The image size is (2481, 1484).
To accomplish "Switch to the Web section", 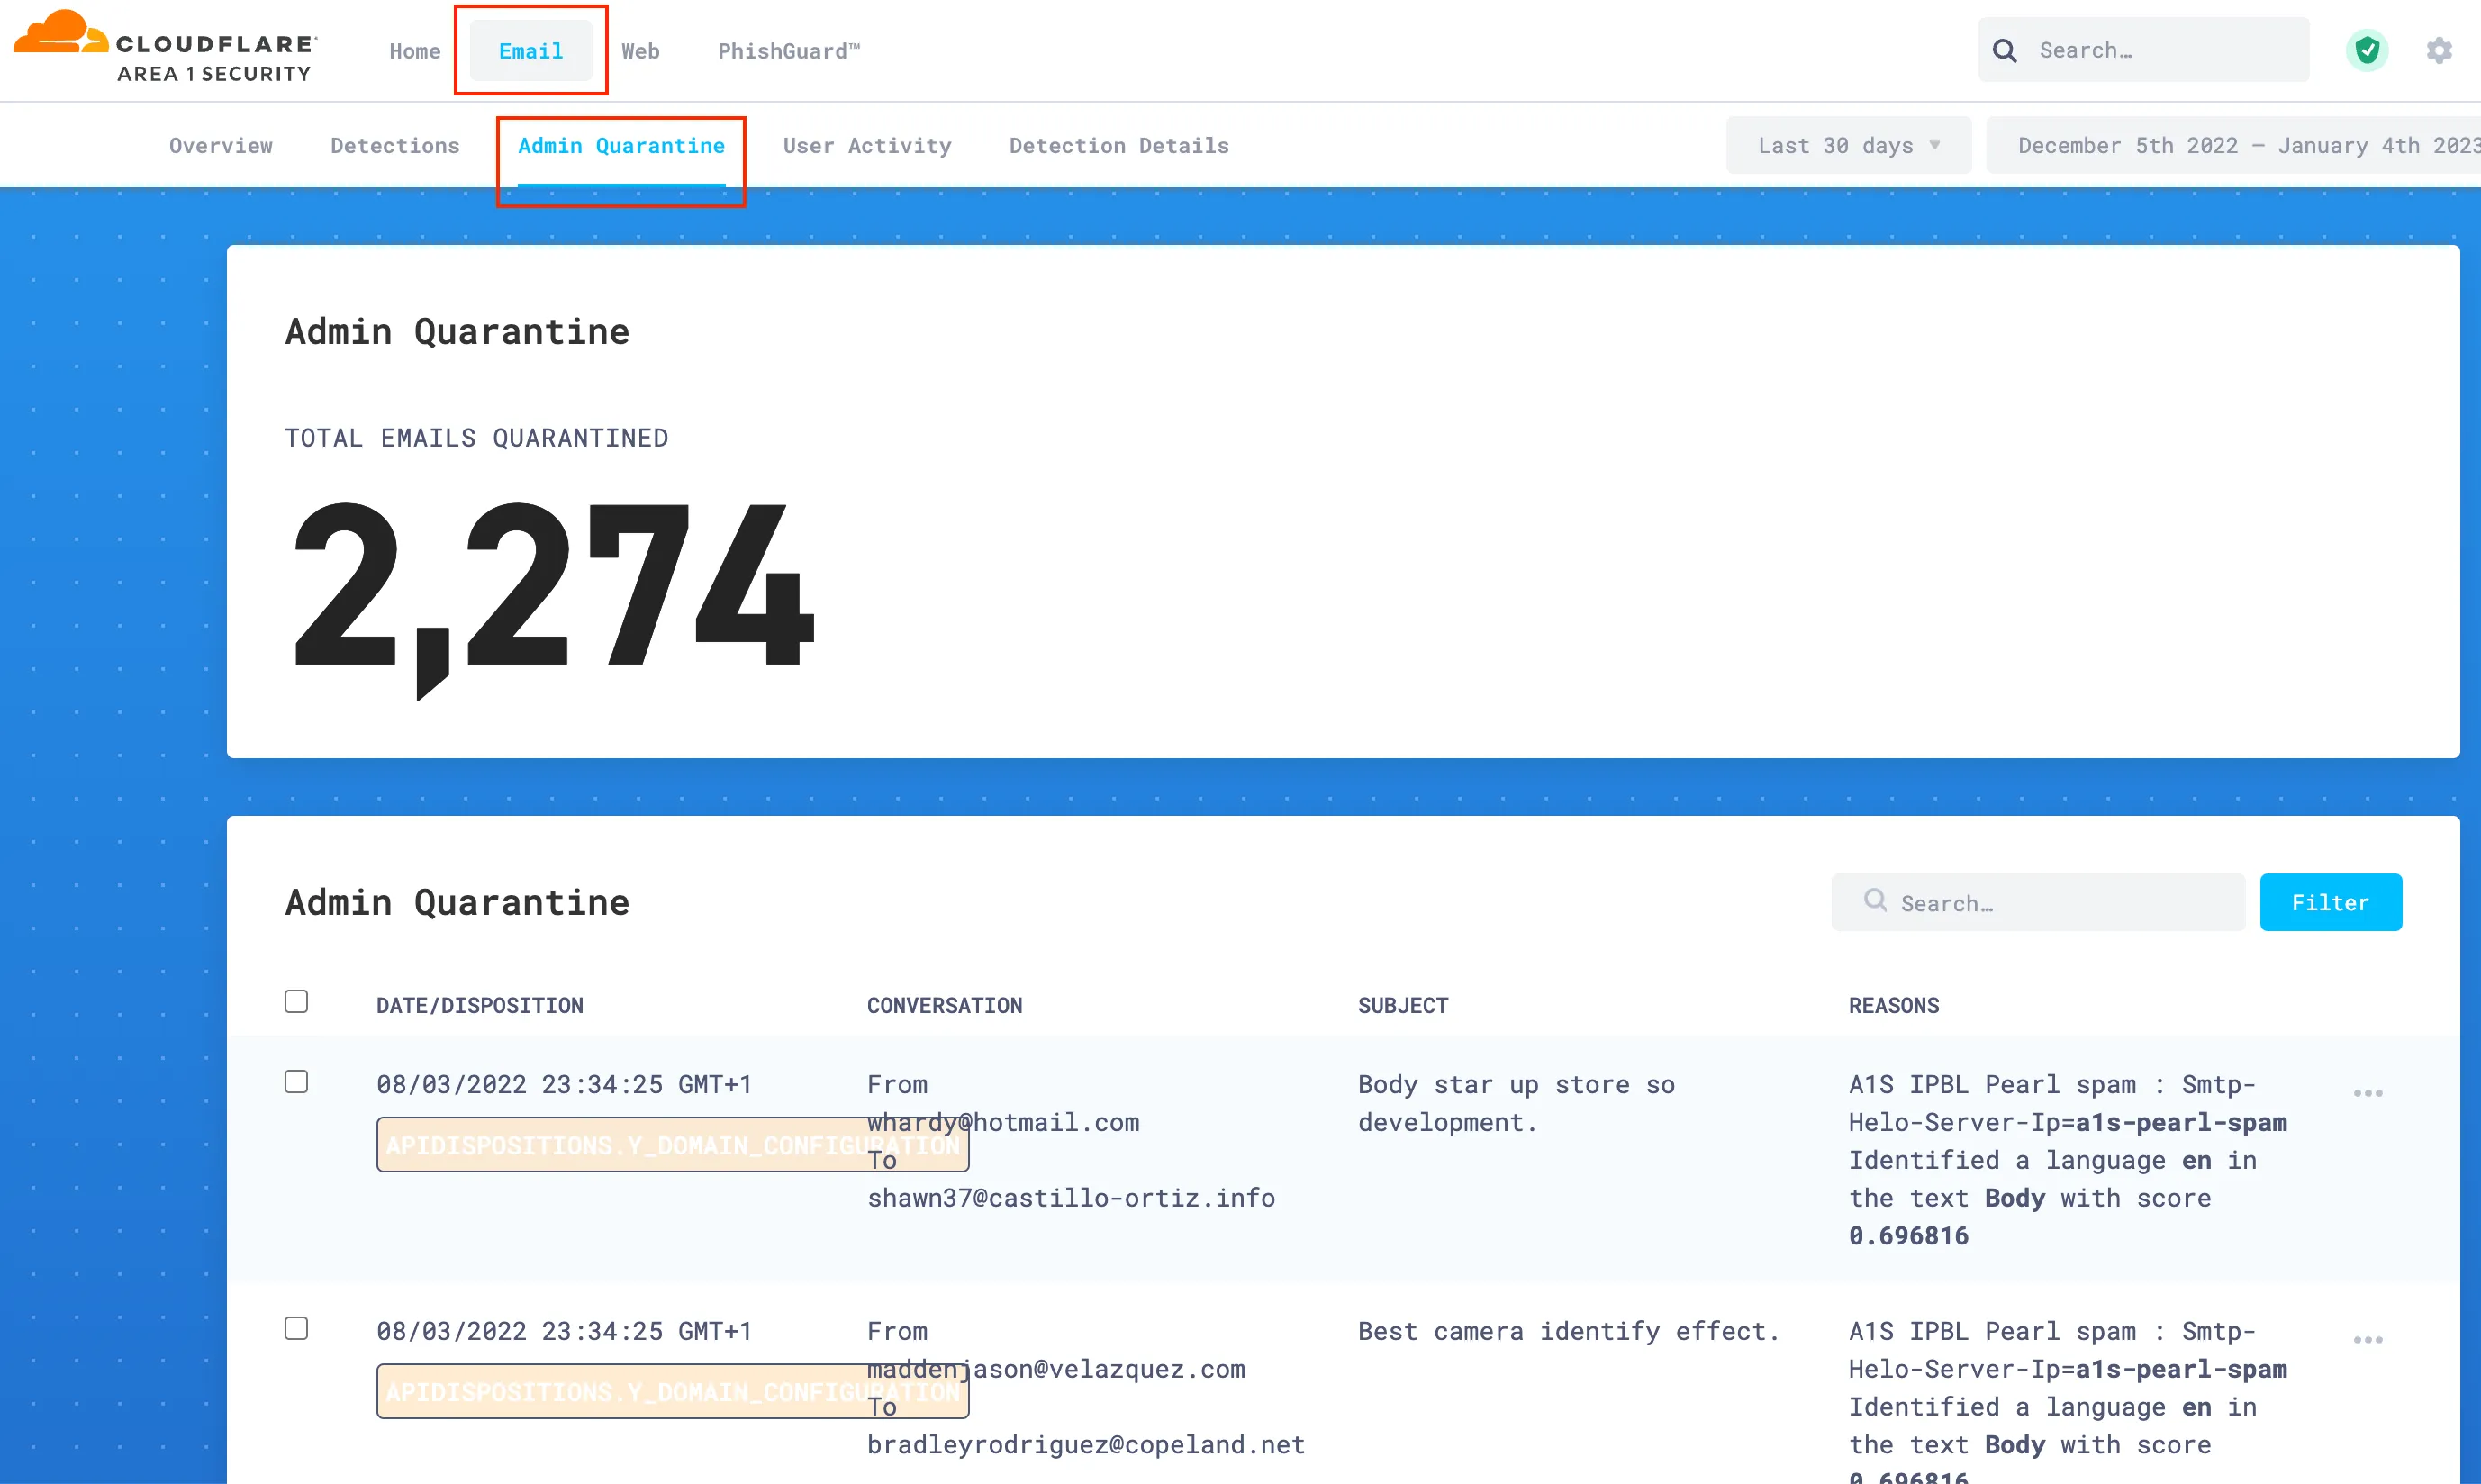I will pyautogui.click(x=640, y=50).
